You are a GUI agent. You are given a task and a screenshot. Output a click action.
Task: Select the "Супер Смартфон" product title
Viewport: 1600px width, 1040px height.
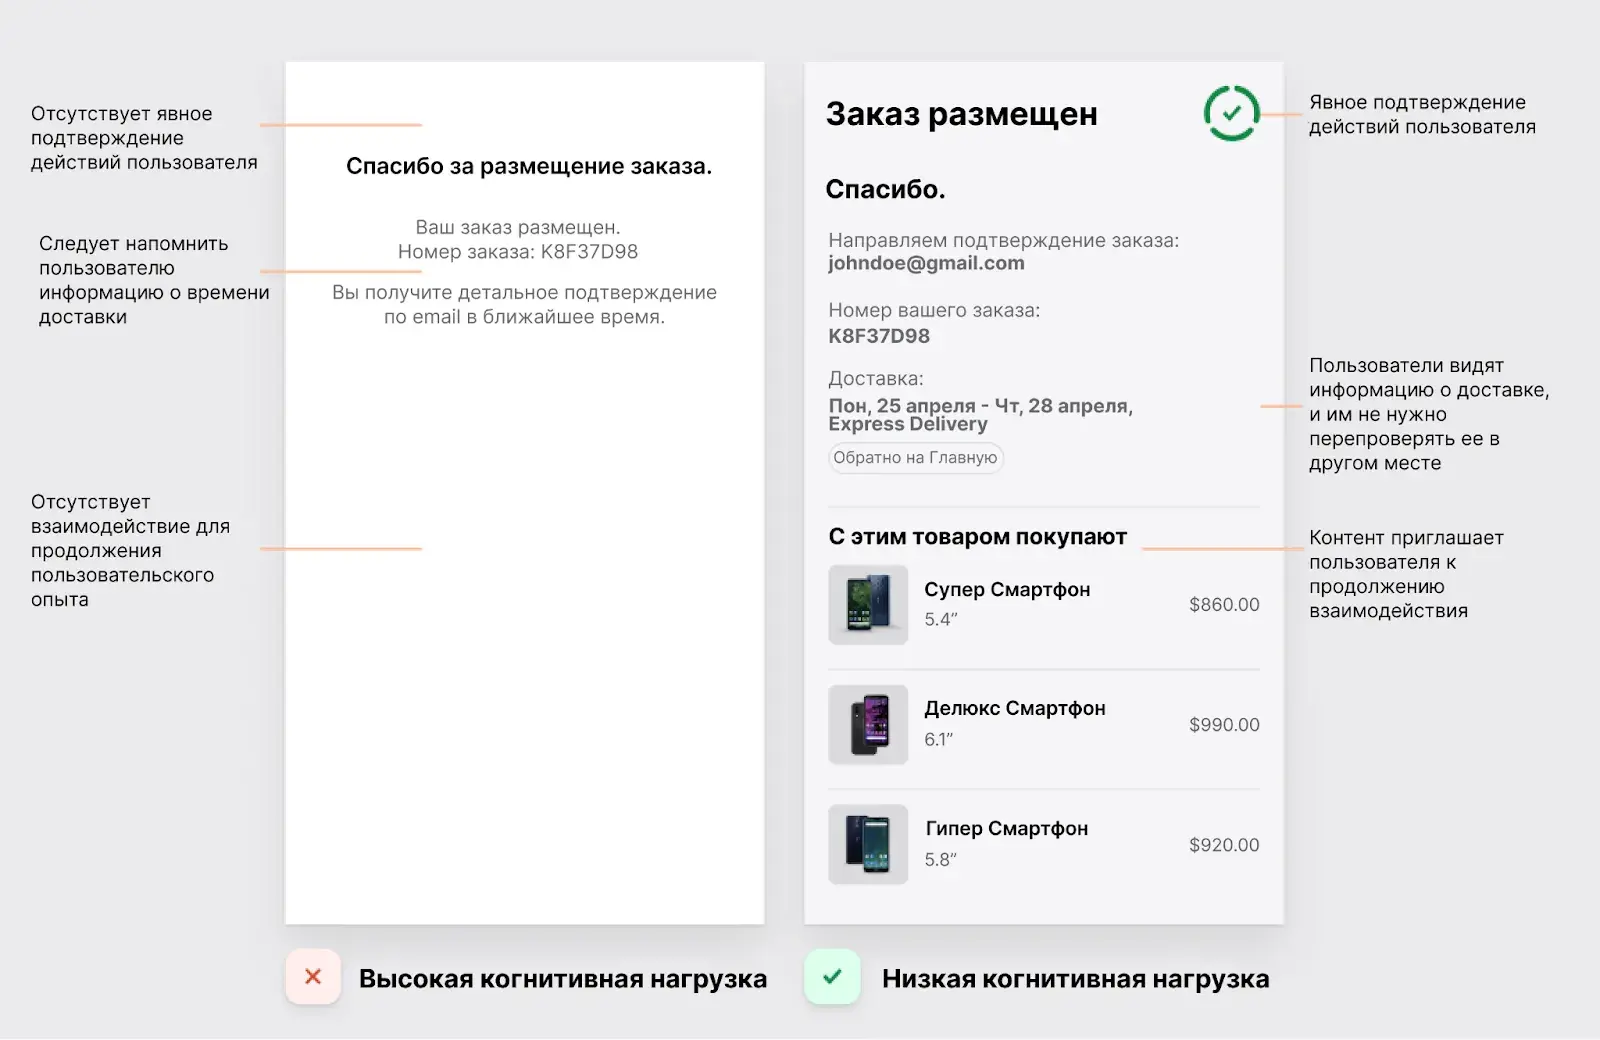pyautogui.click(x=1007, y=590)
